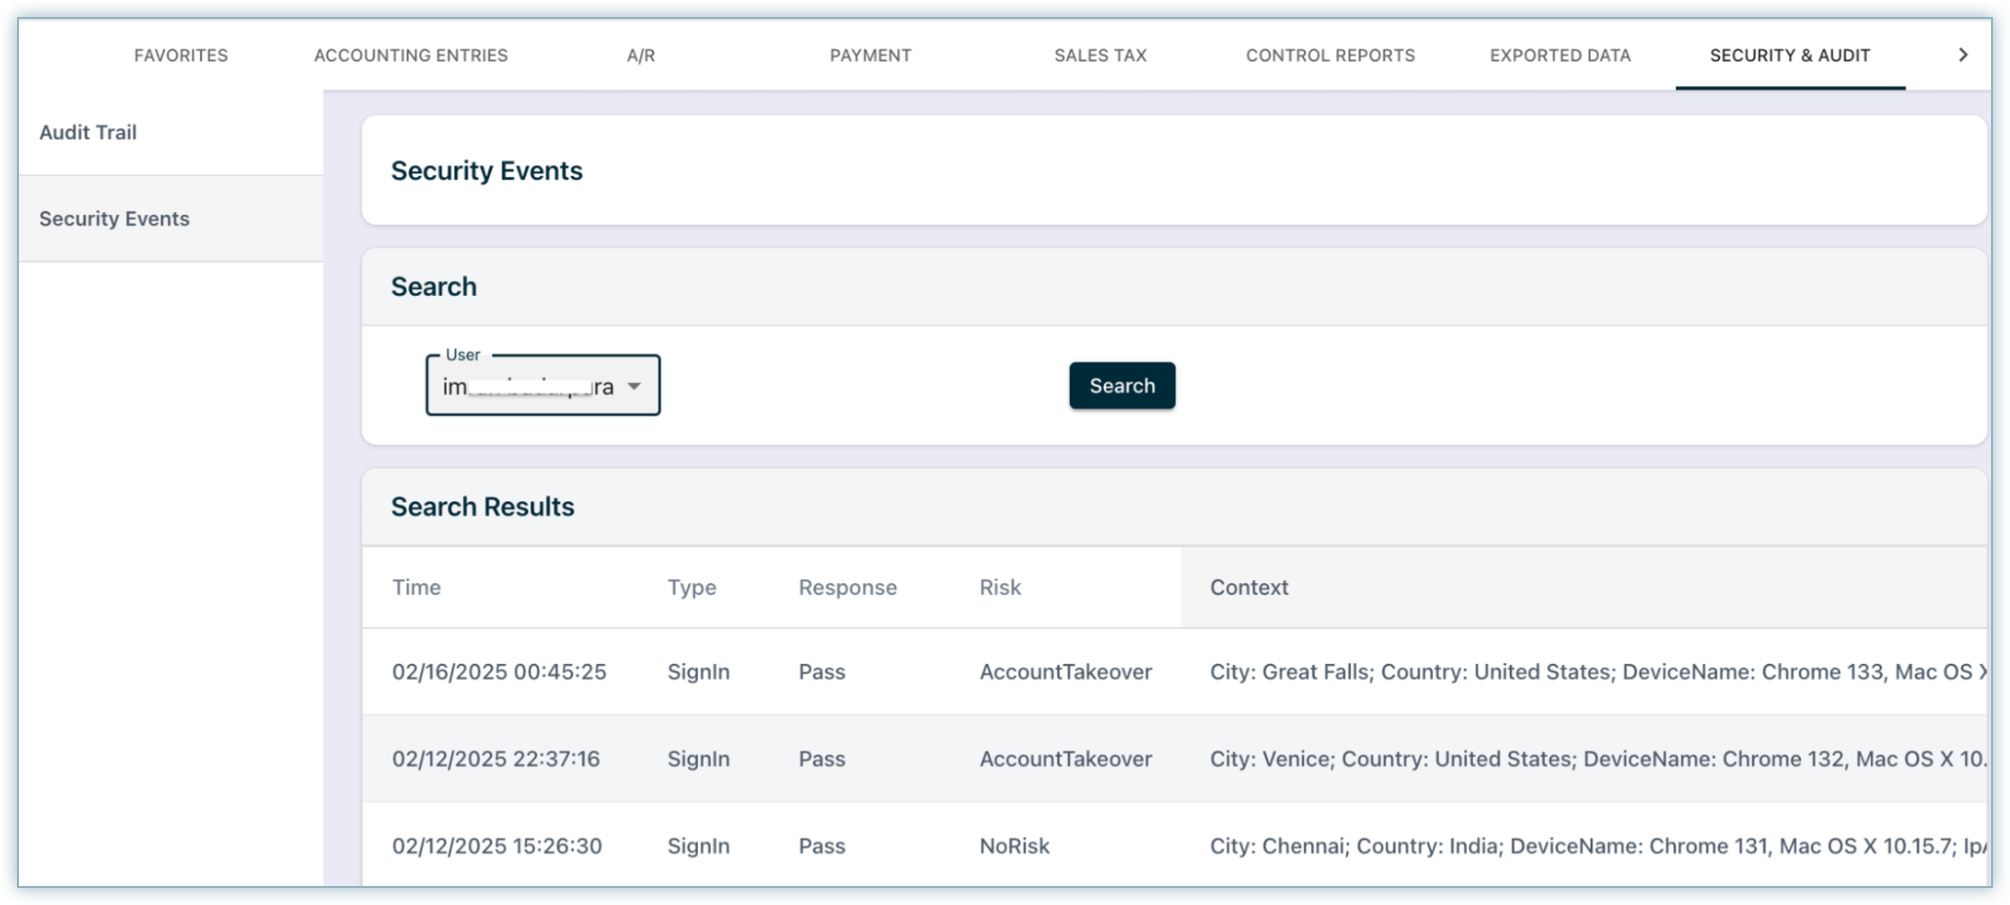Image resolution: width=2010 pixels, height=905 pixels.
Task: Open the Sales Tax tab
Action: 1100,56
